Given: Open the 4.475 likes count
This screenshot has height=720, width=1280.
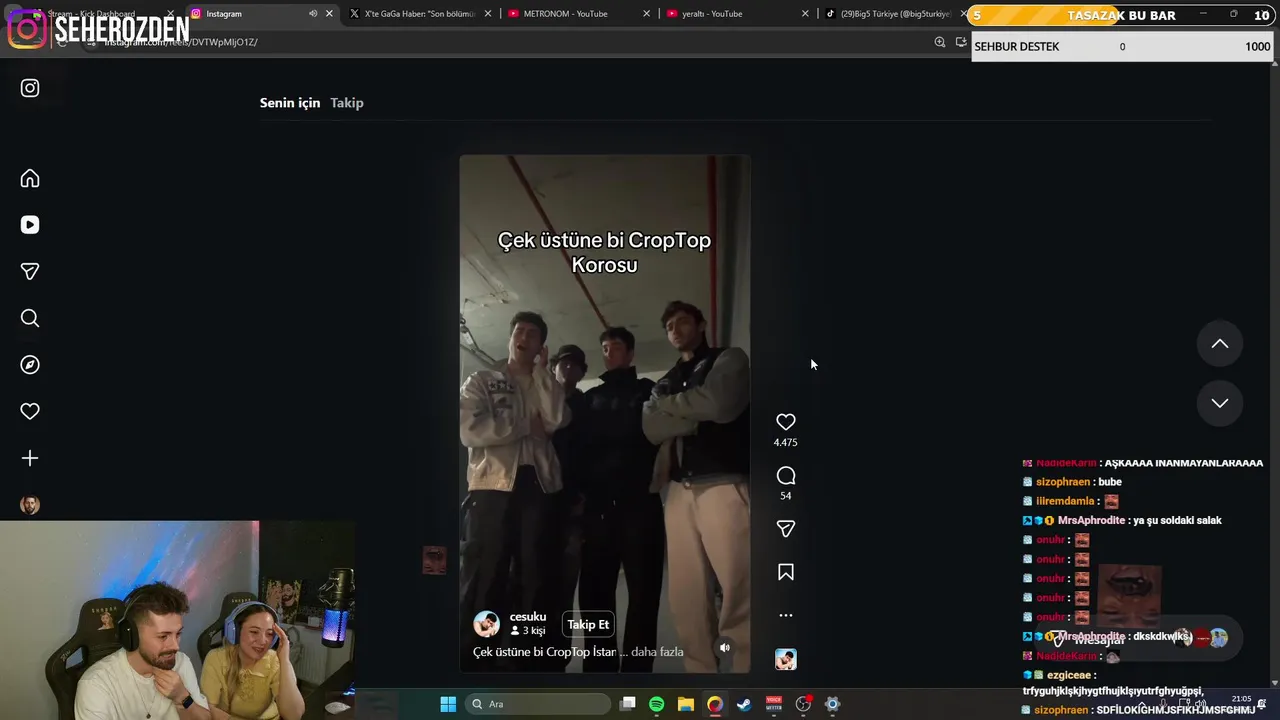Looking at the screenshot, I should click(x=786, y=442).
